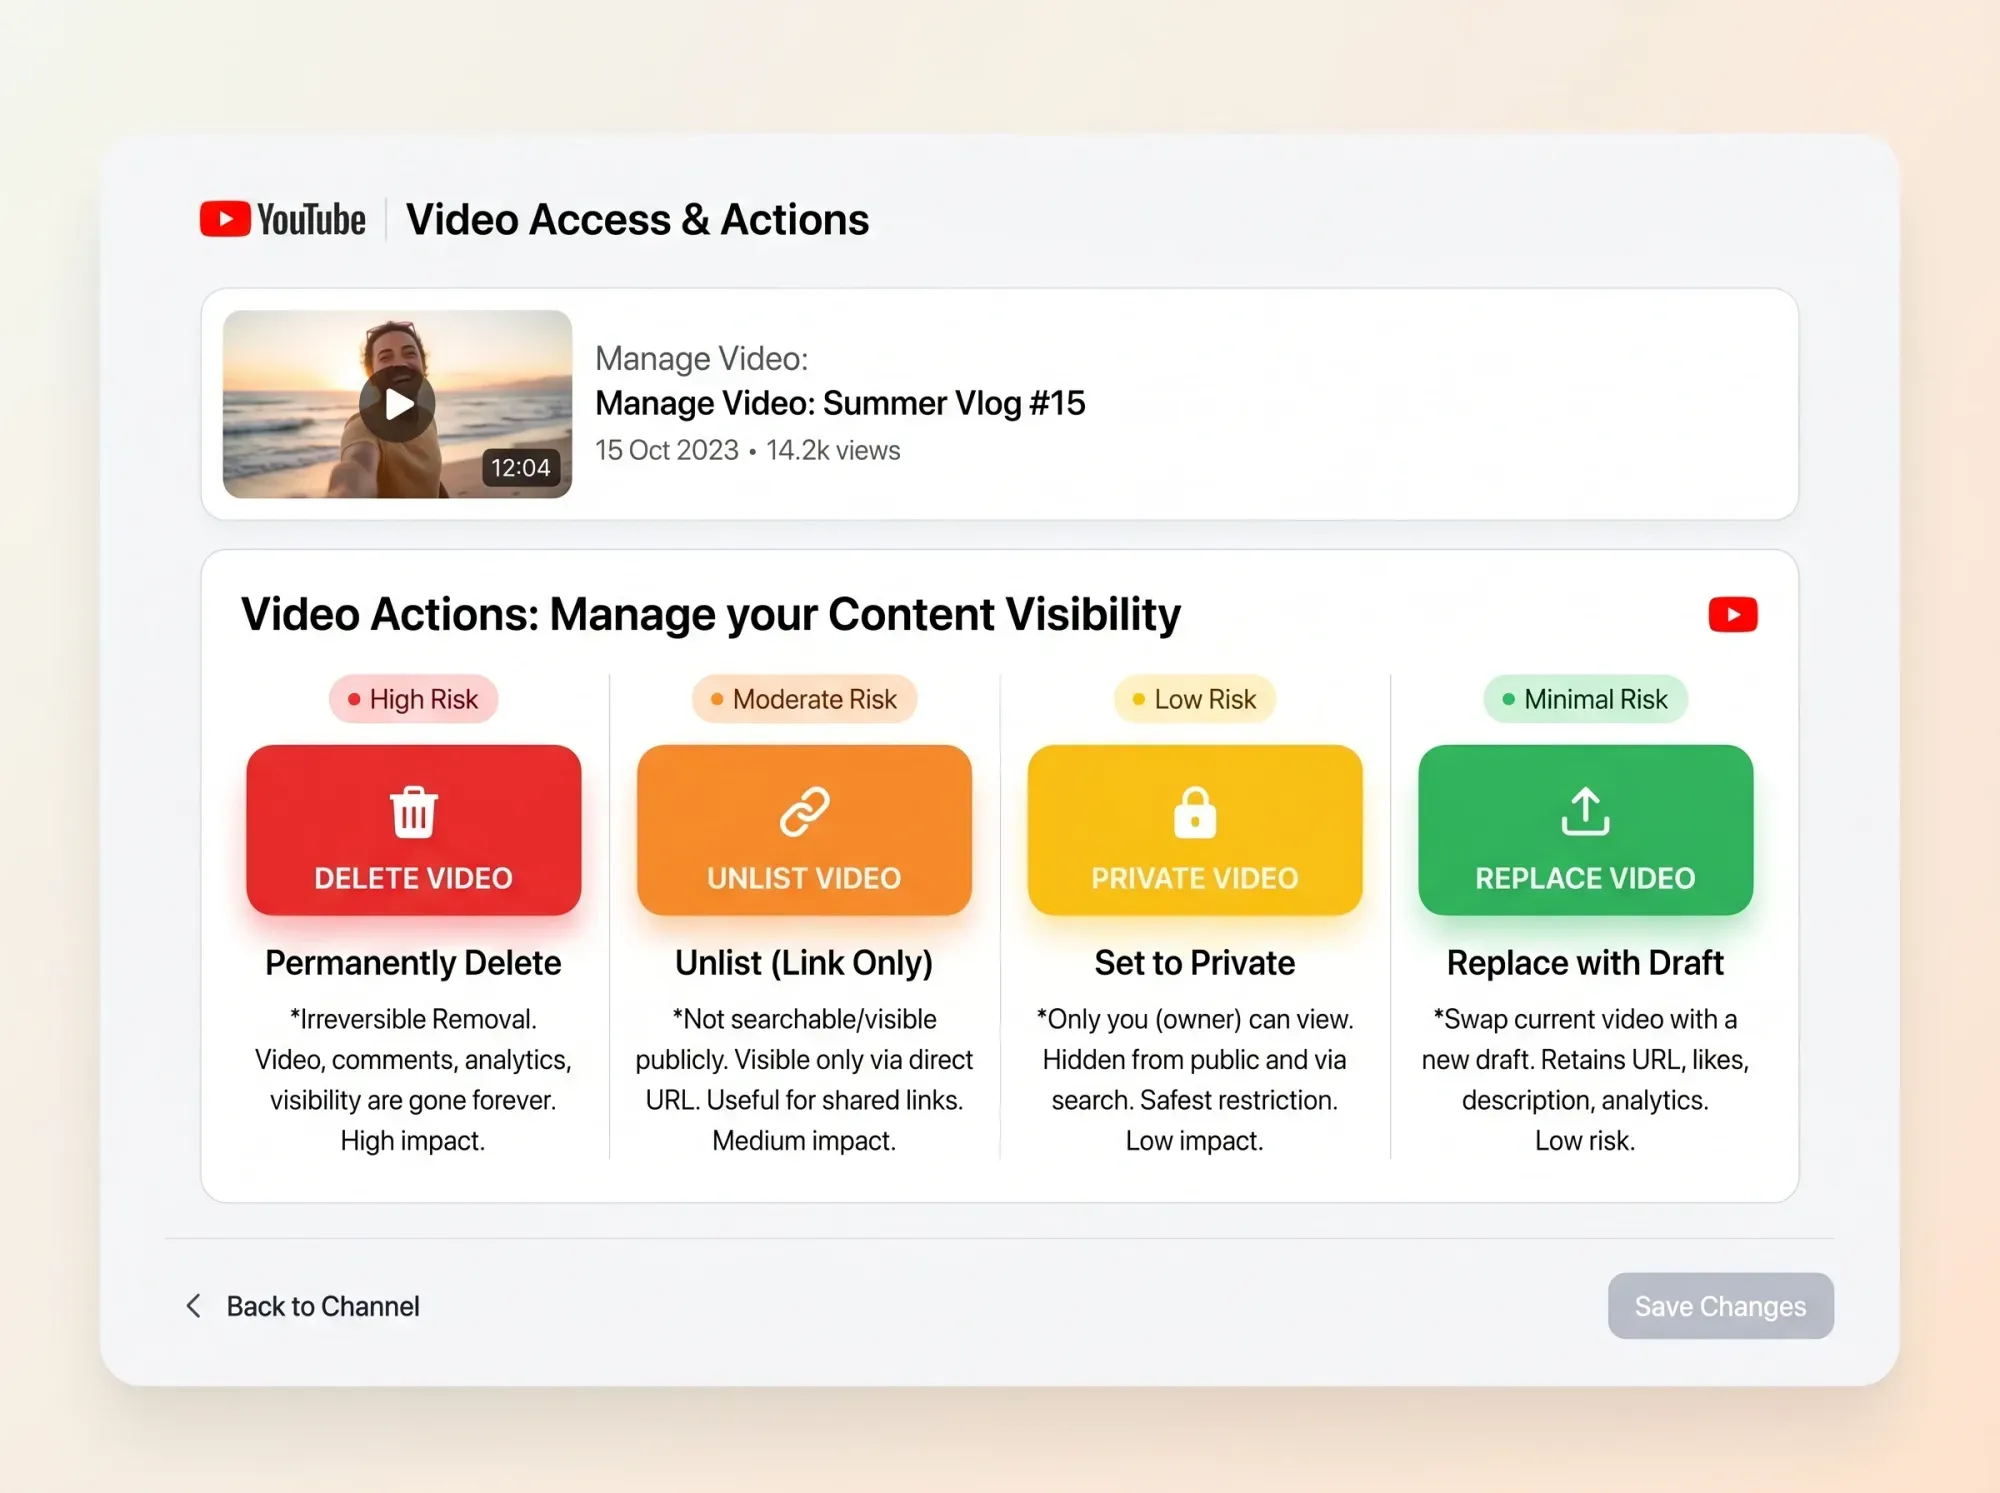Viewport: 2000px width, 1493px height.
Task: Click the trash can icon
Action: click(413, 812)
